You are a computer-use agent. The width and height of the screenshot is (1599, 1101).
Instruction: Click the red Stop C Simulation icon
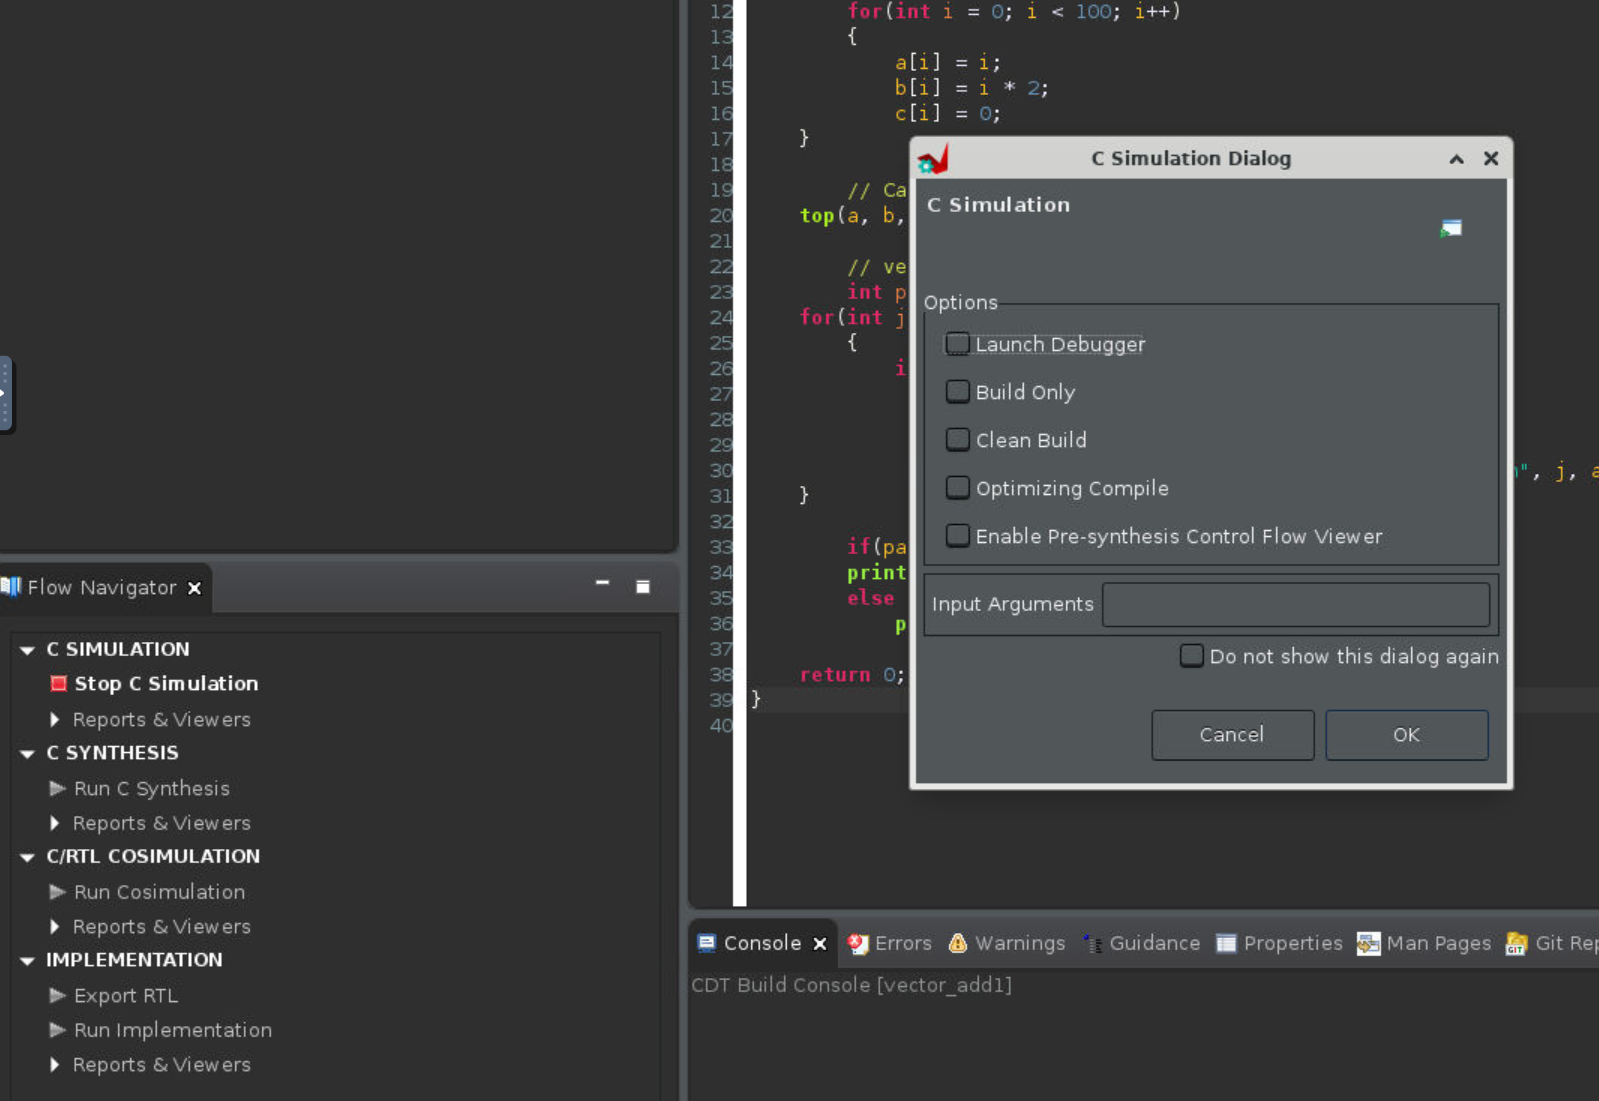(59, 683)
